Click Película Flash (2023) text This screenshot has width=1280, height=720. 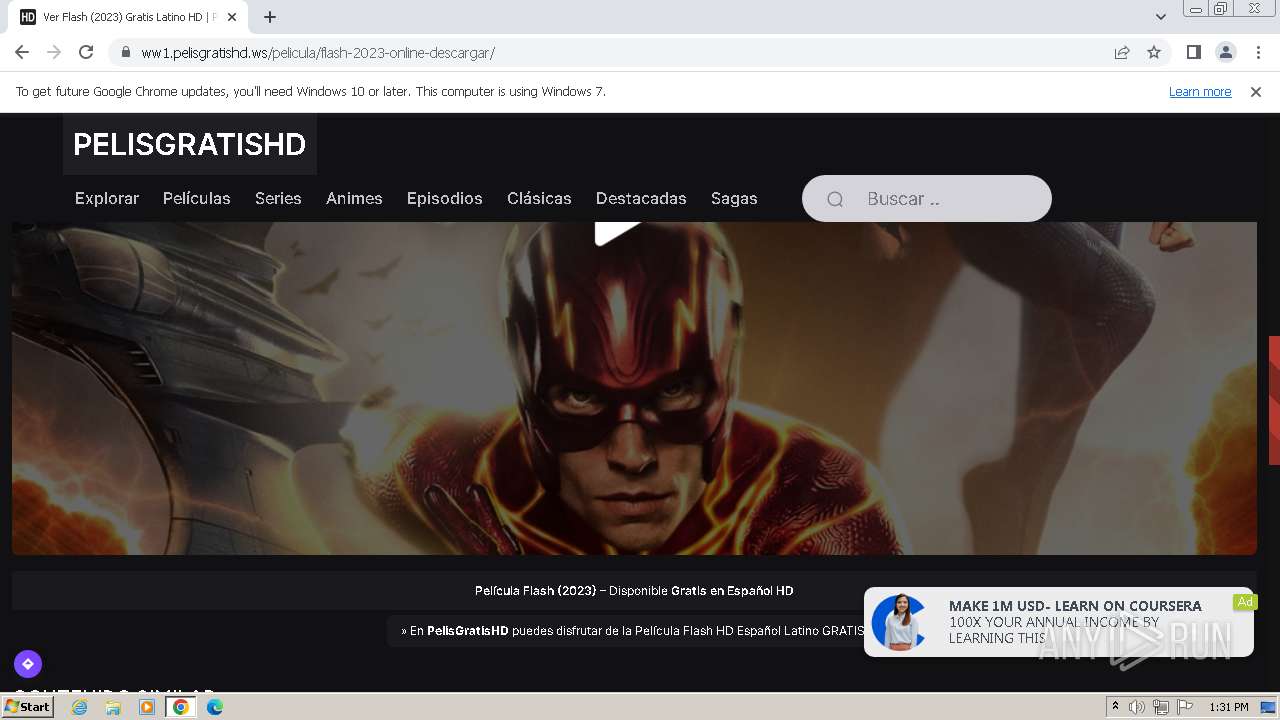point(535,591)
